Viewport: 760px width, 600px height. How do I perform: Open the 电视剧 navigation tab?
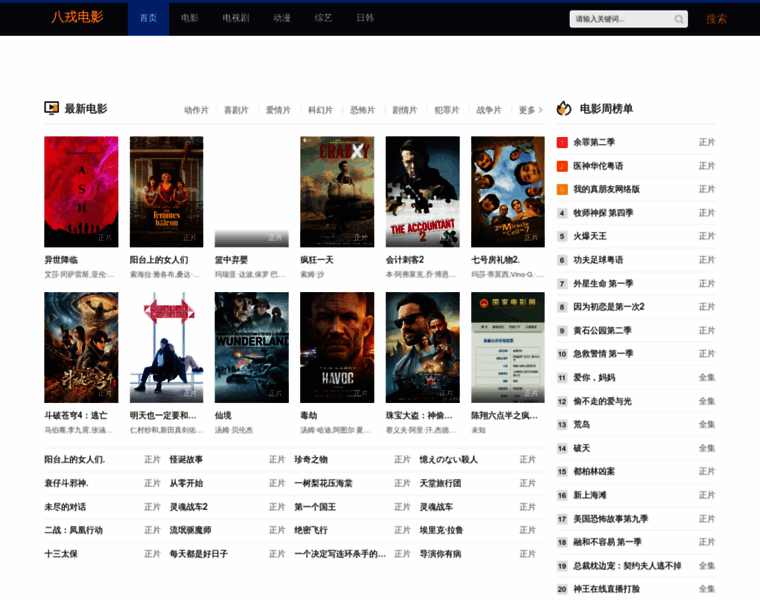pos(236,18)
